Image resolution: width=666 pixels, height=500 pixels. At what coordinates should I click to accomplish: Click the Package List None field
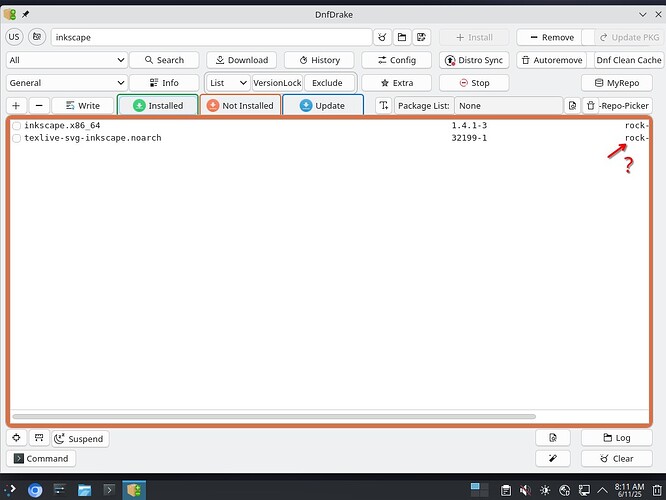click(508, 106)
